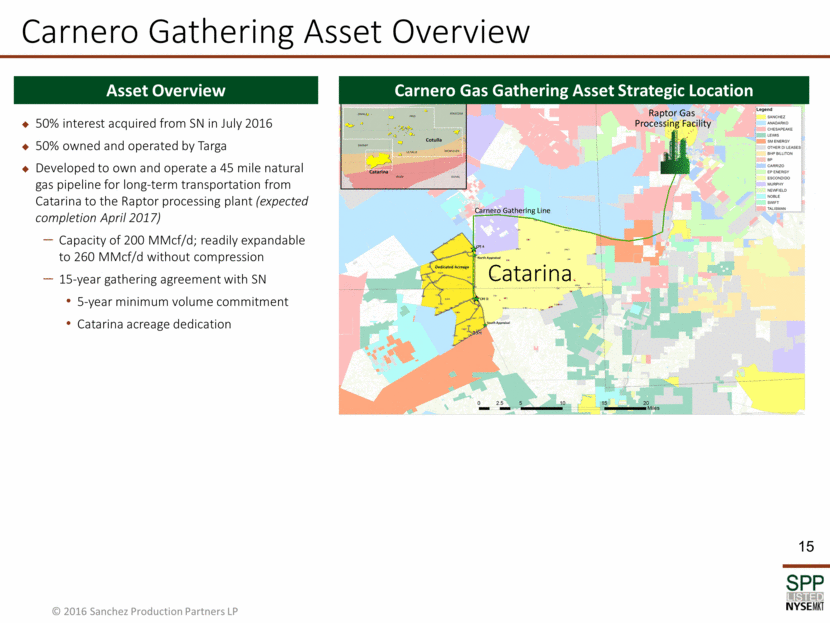
Task: Click the Raptor Gas Processing Facility plant icon
Action: point(679,158)
